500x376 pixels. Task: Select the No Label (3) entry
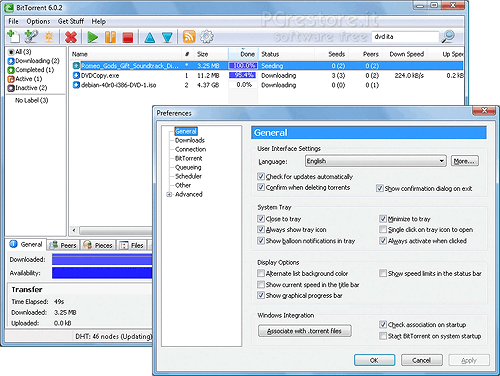31,100
